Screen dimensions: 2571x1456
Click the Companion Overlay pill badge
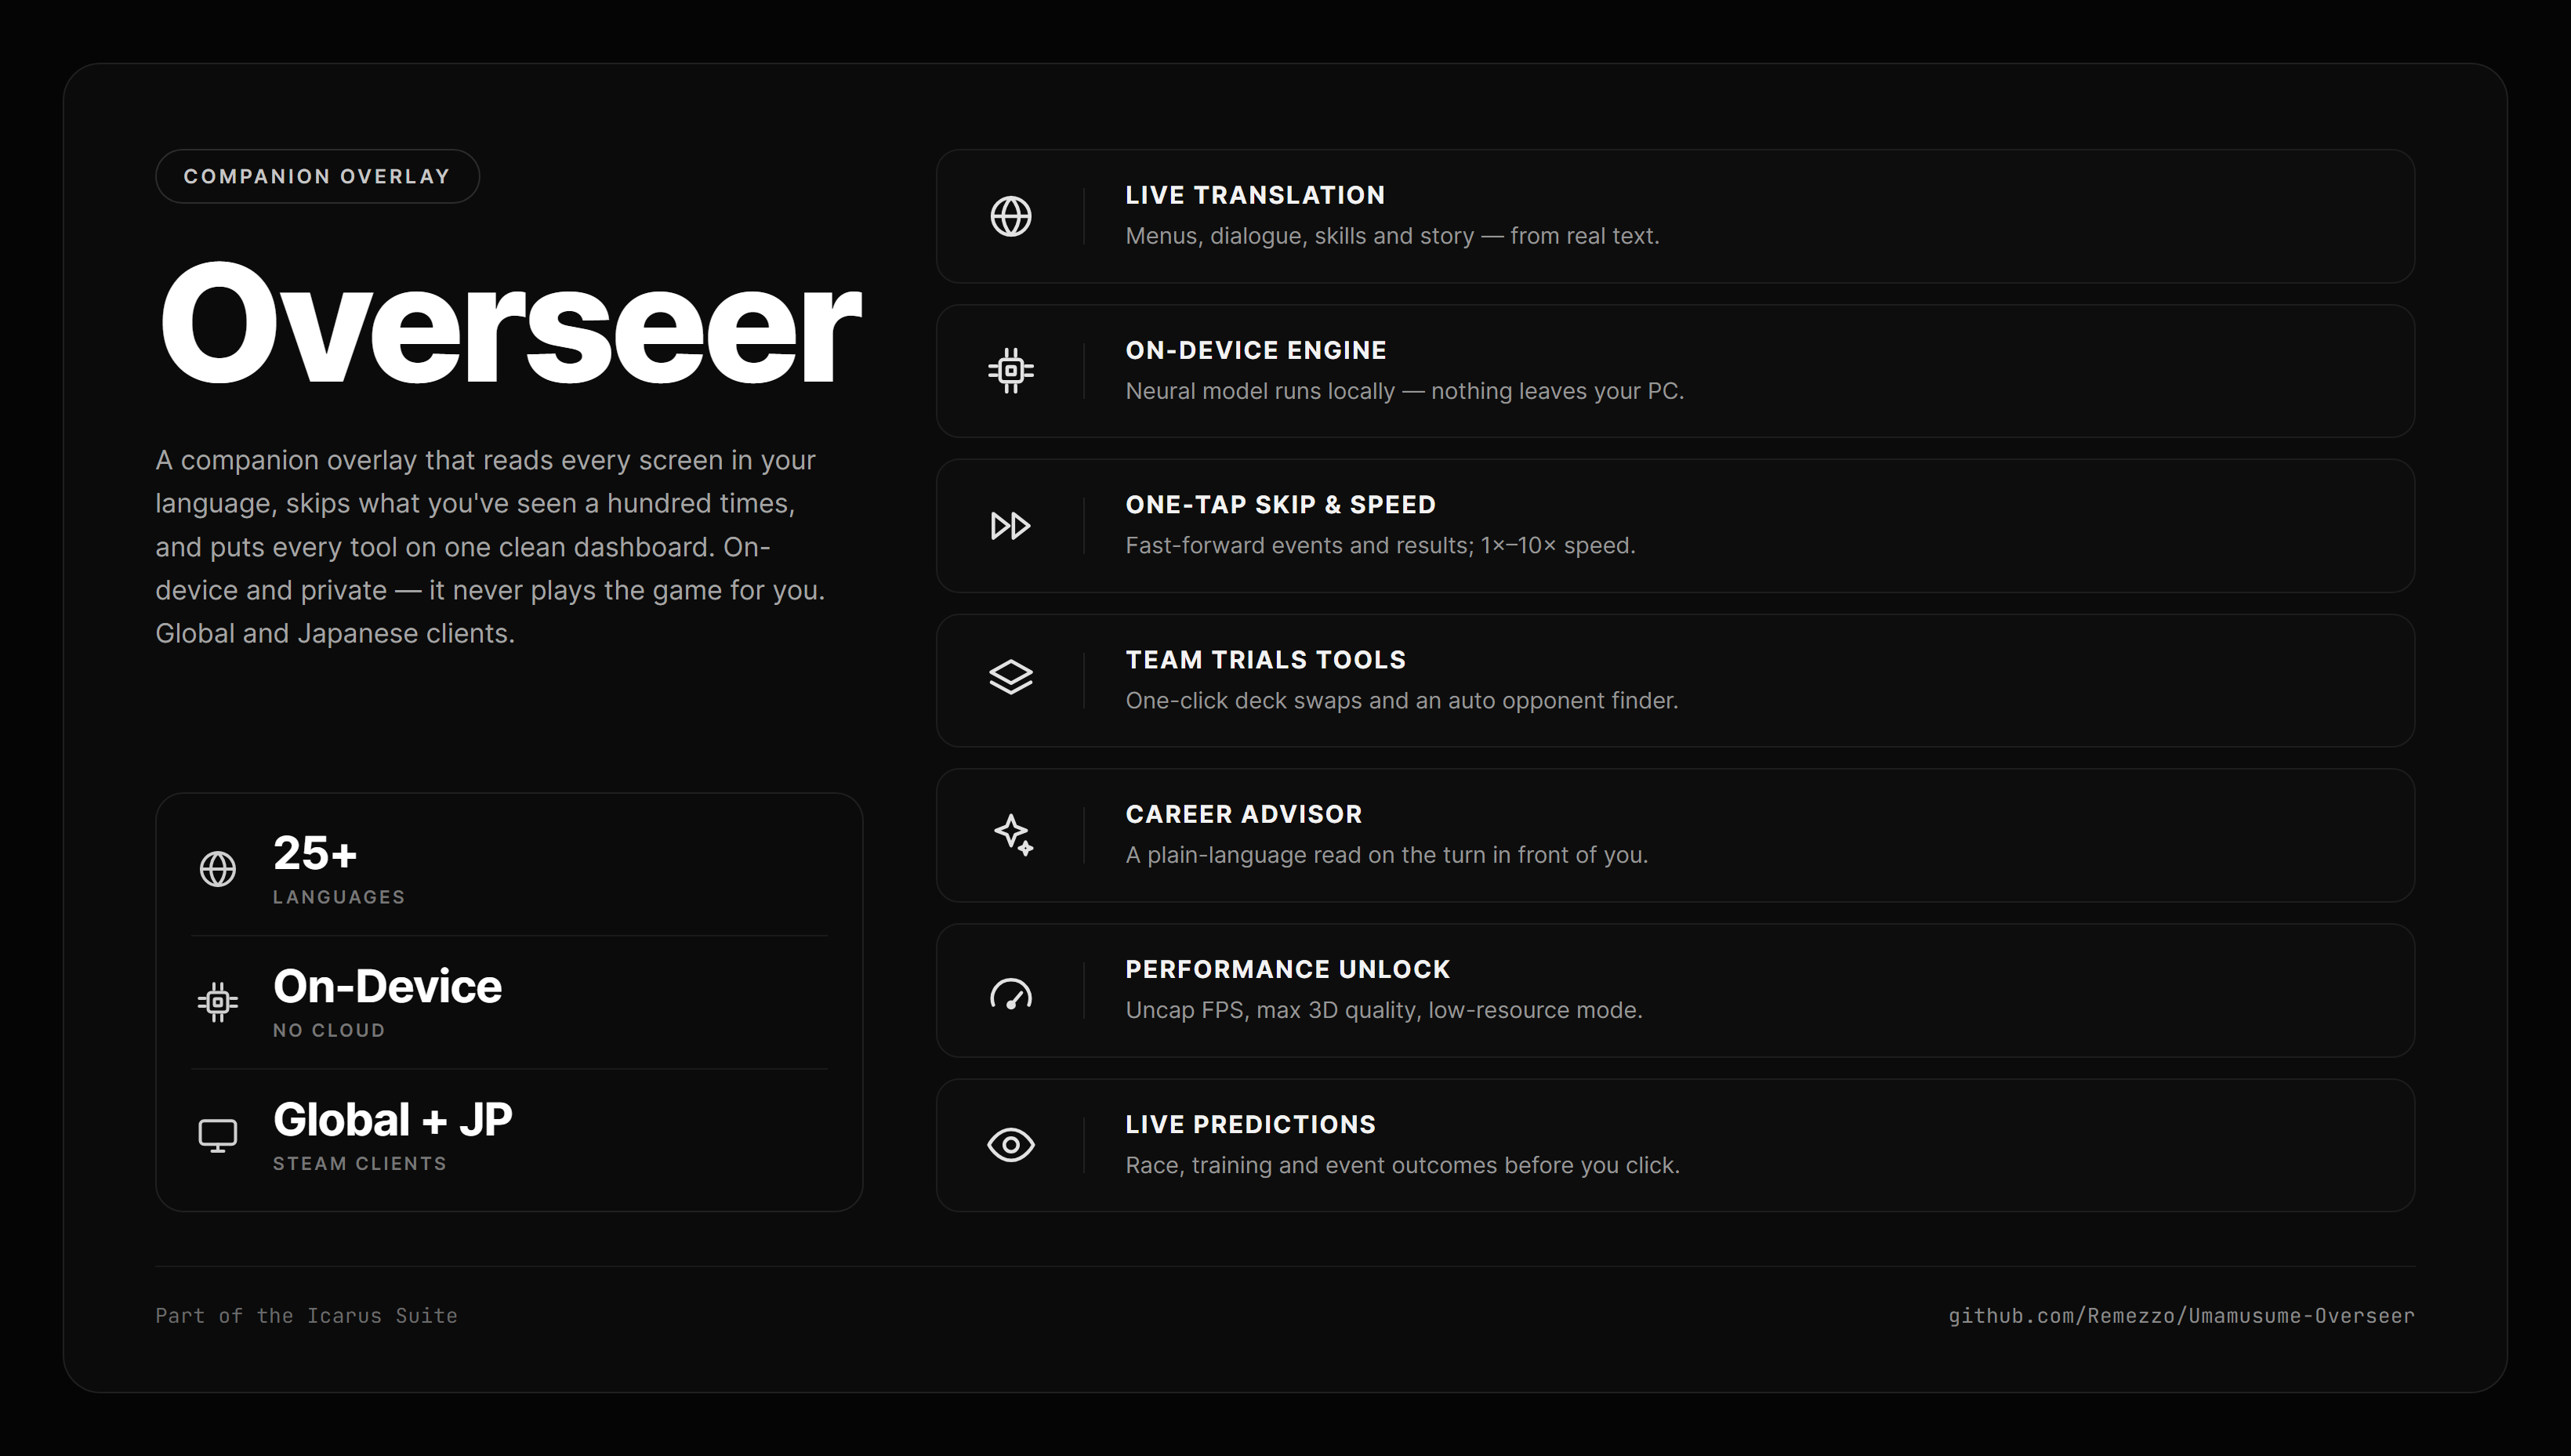click(317, 177)
